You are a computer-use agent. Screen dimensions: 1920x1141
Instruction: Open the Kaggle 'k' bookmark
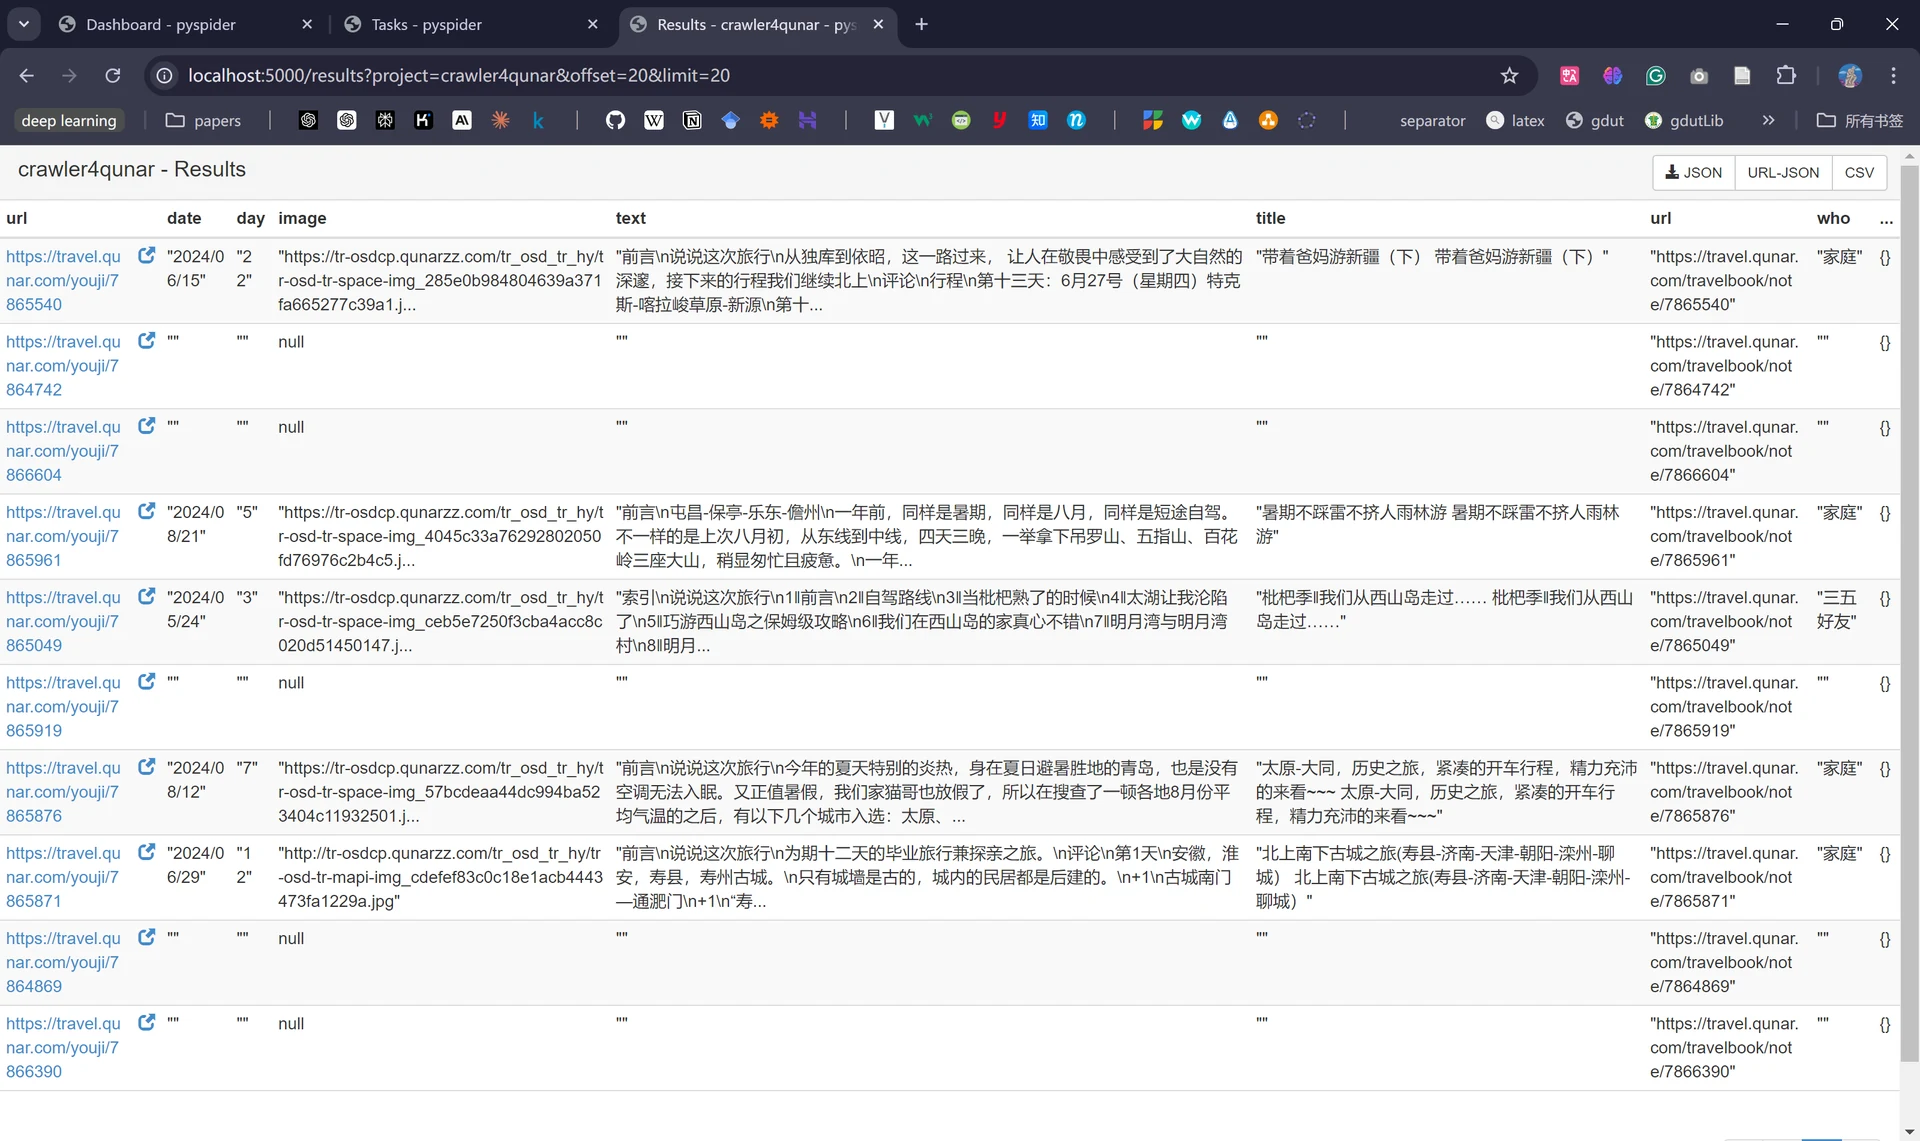(x=538, y=120)
